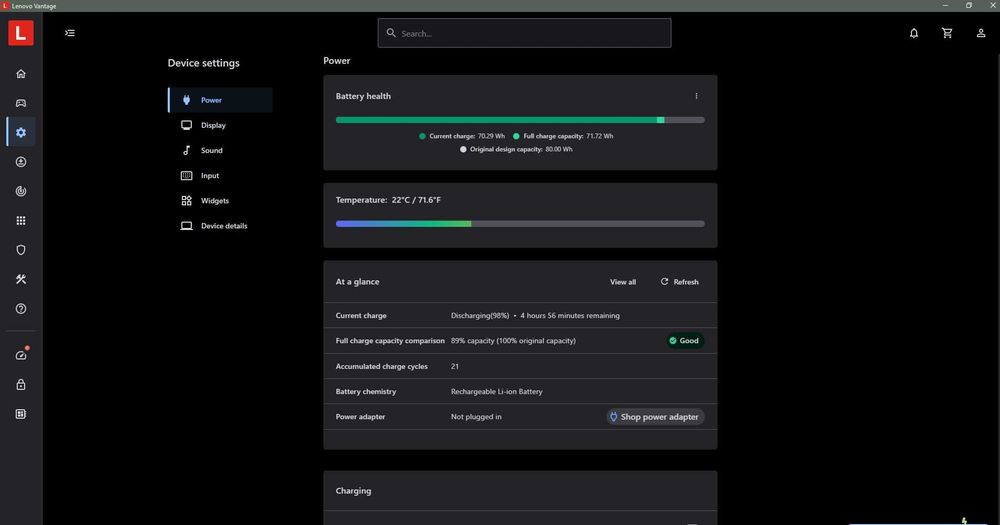Click "Full charge capacity comparison" label
This screenshot has height=525, width=1000.
click(x=390, y=341)
